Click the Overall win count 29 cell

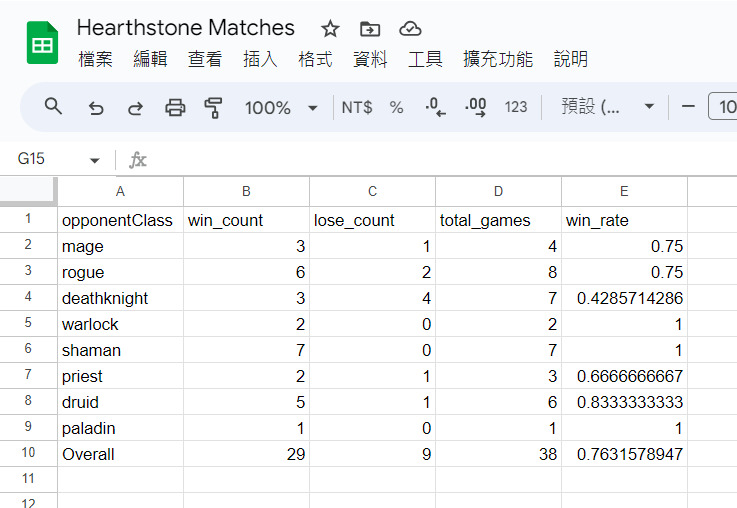pyautogui.click(x=246, y=453)
